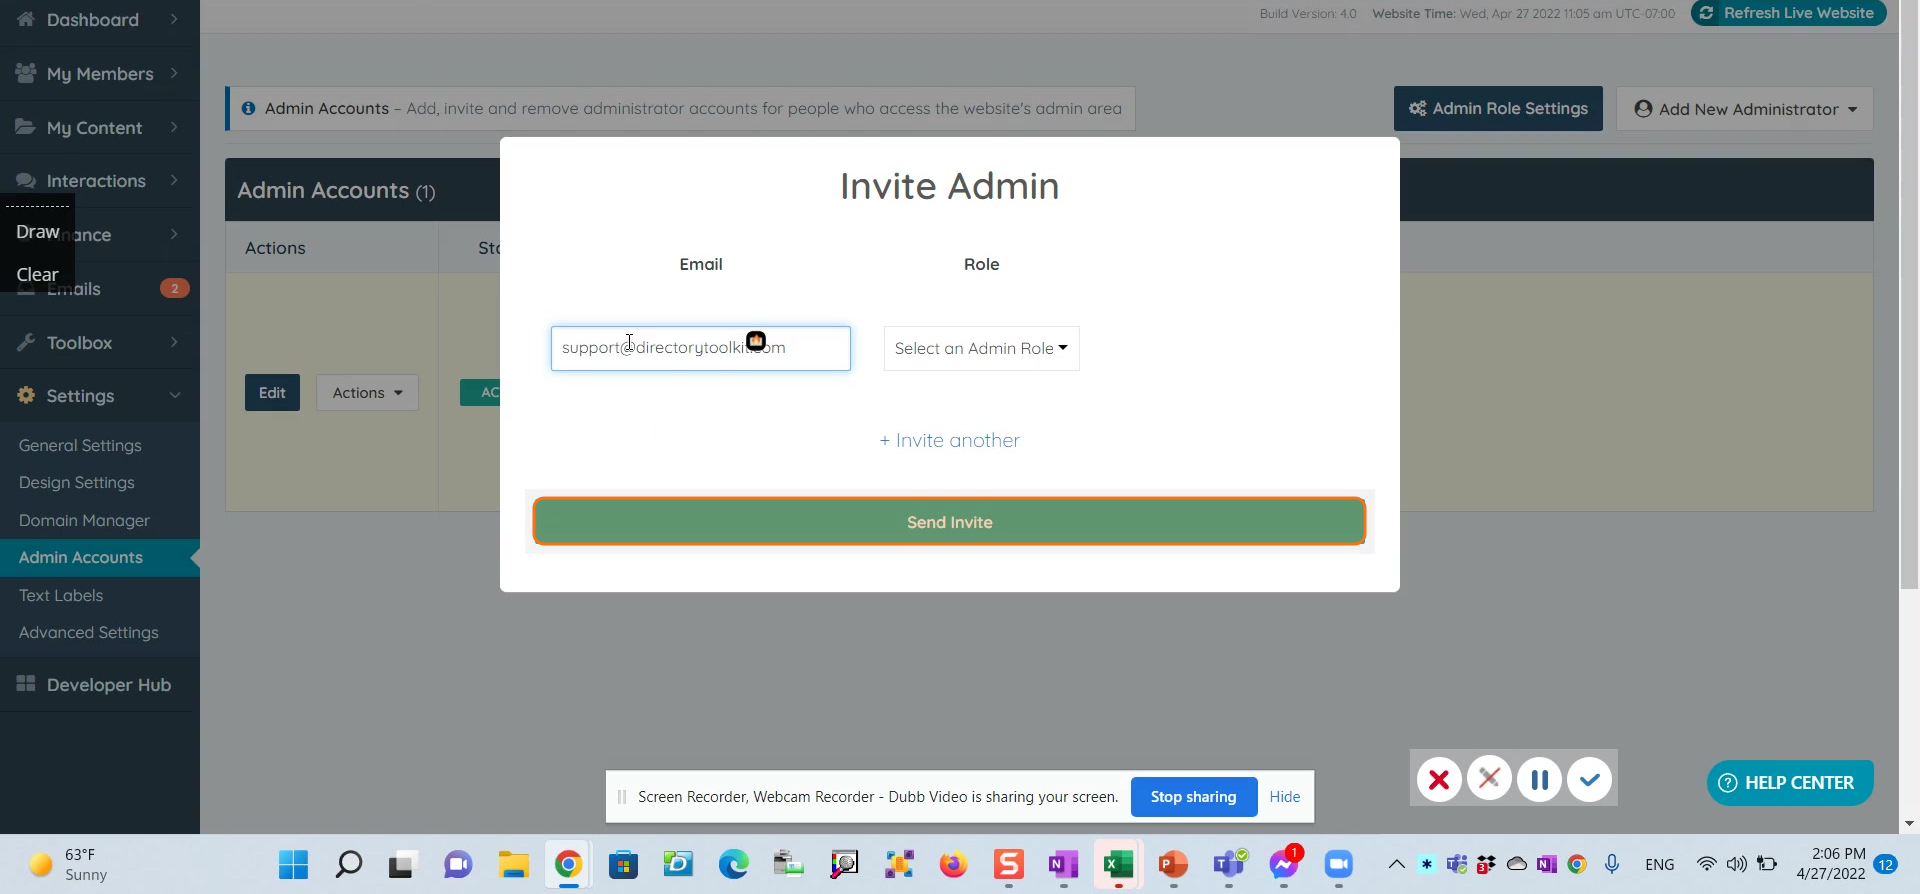Open PowerPoint from the taskbar
This screenshot has height=894, width=1920.
[x=1173, y=864]
